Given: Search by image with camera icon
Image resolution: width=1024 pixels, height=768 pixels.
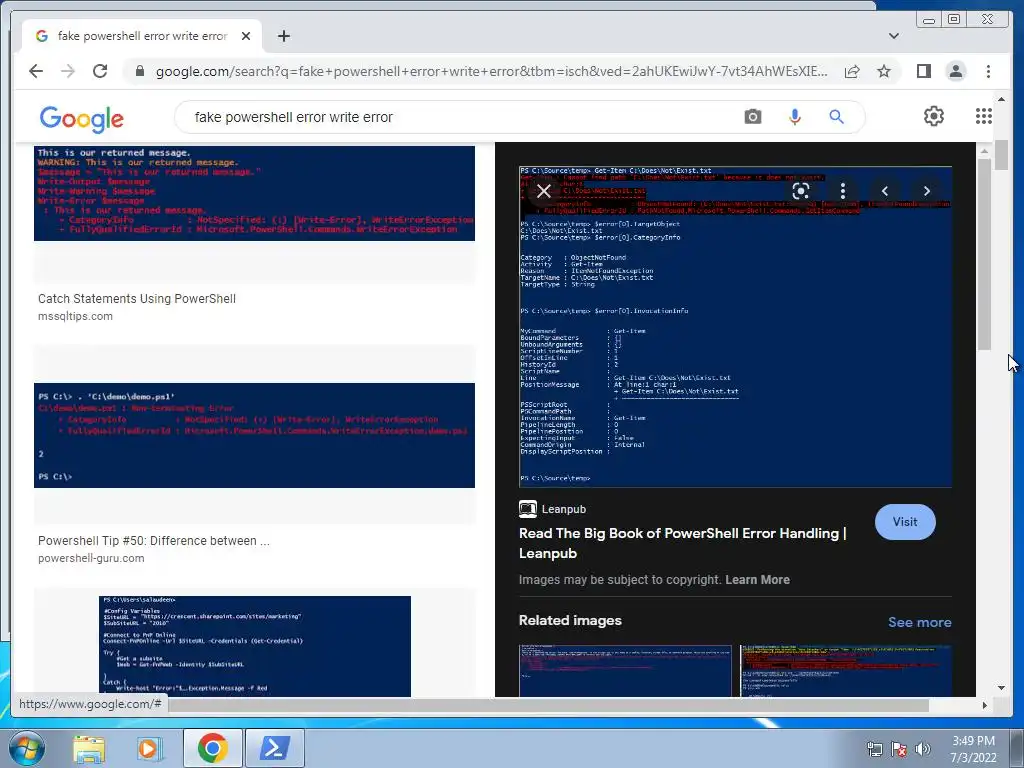Looking at the screenshot, I should pos(752,117).
